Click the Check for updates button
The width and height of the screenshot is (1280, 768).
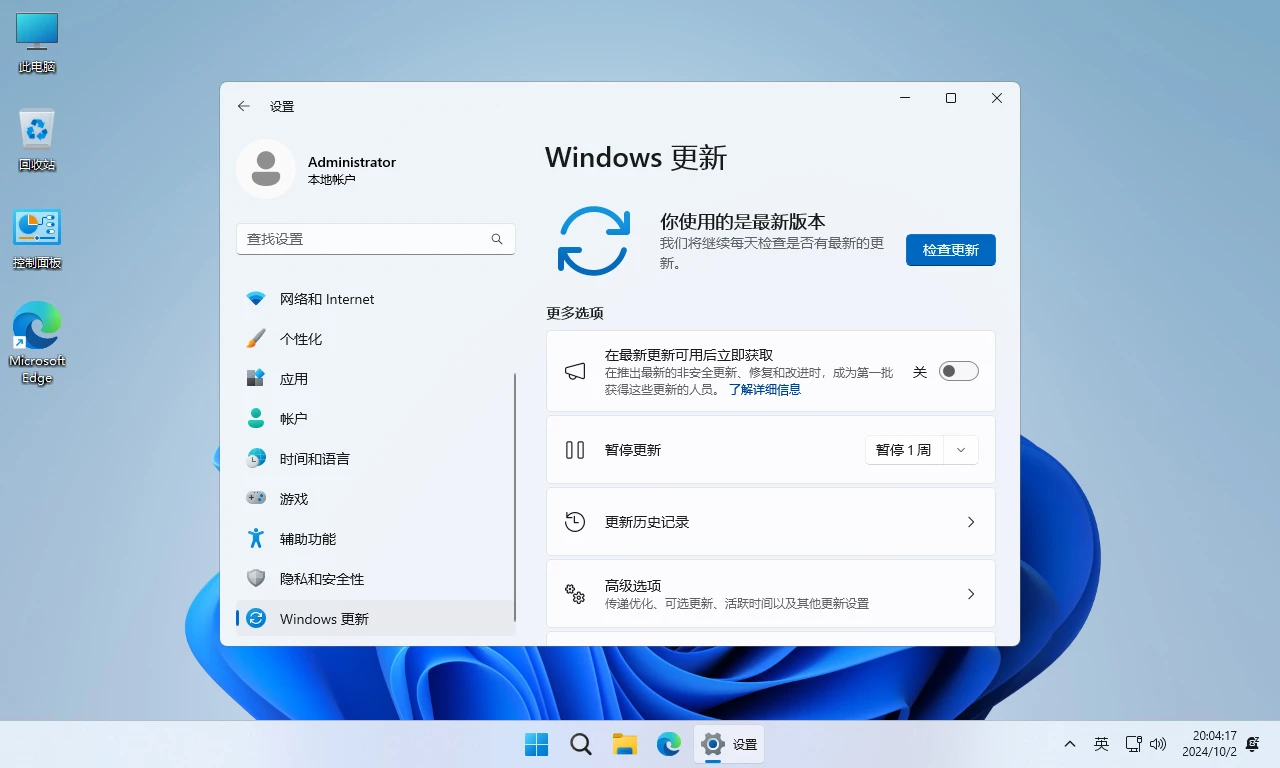coord(950,250)
